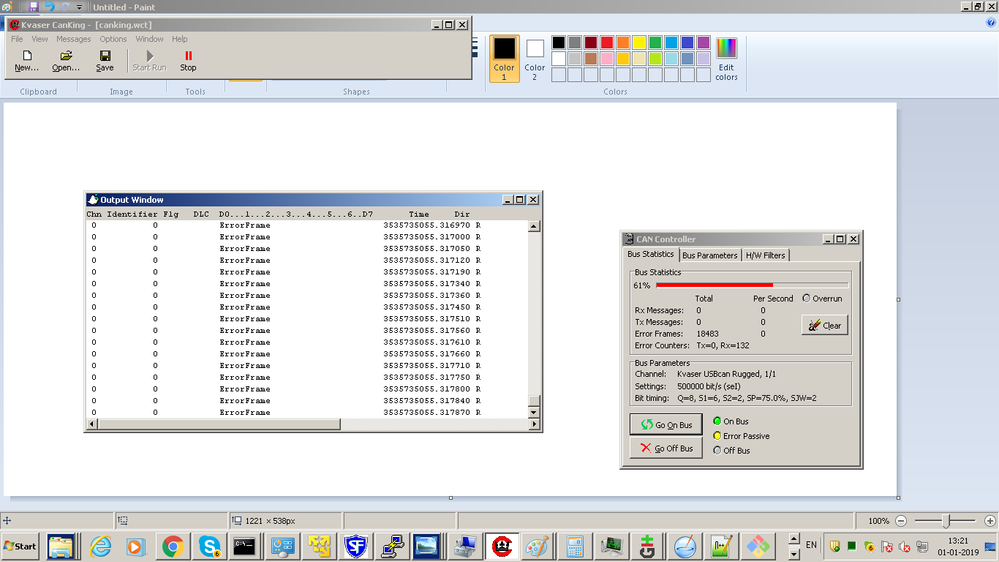Viewport: 999px width, 562px height.
Task: Click system tray down arrow
Action: pyautogui.click(x=794, y=553)
